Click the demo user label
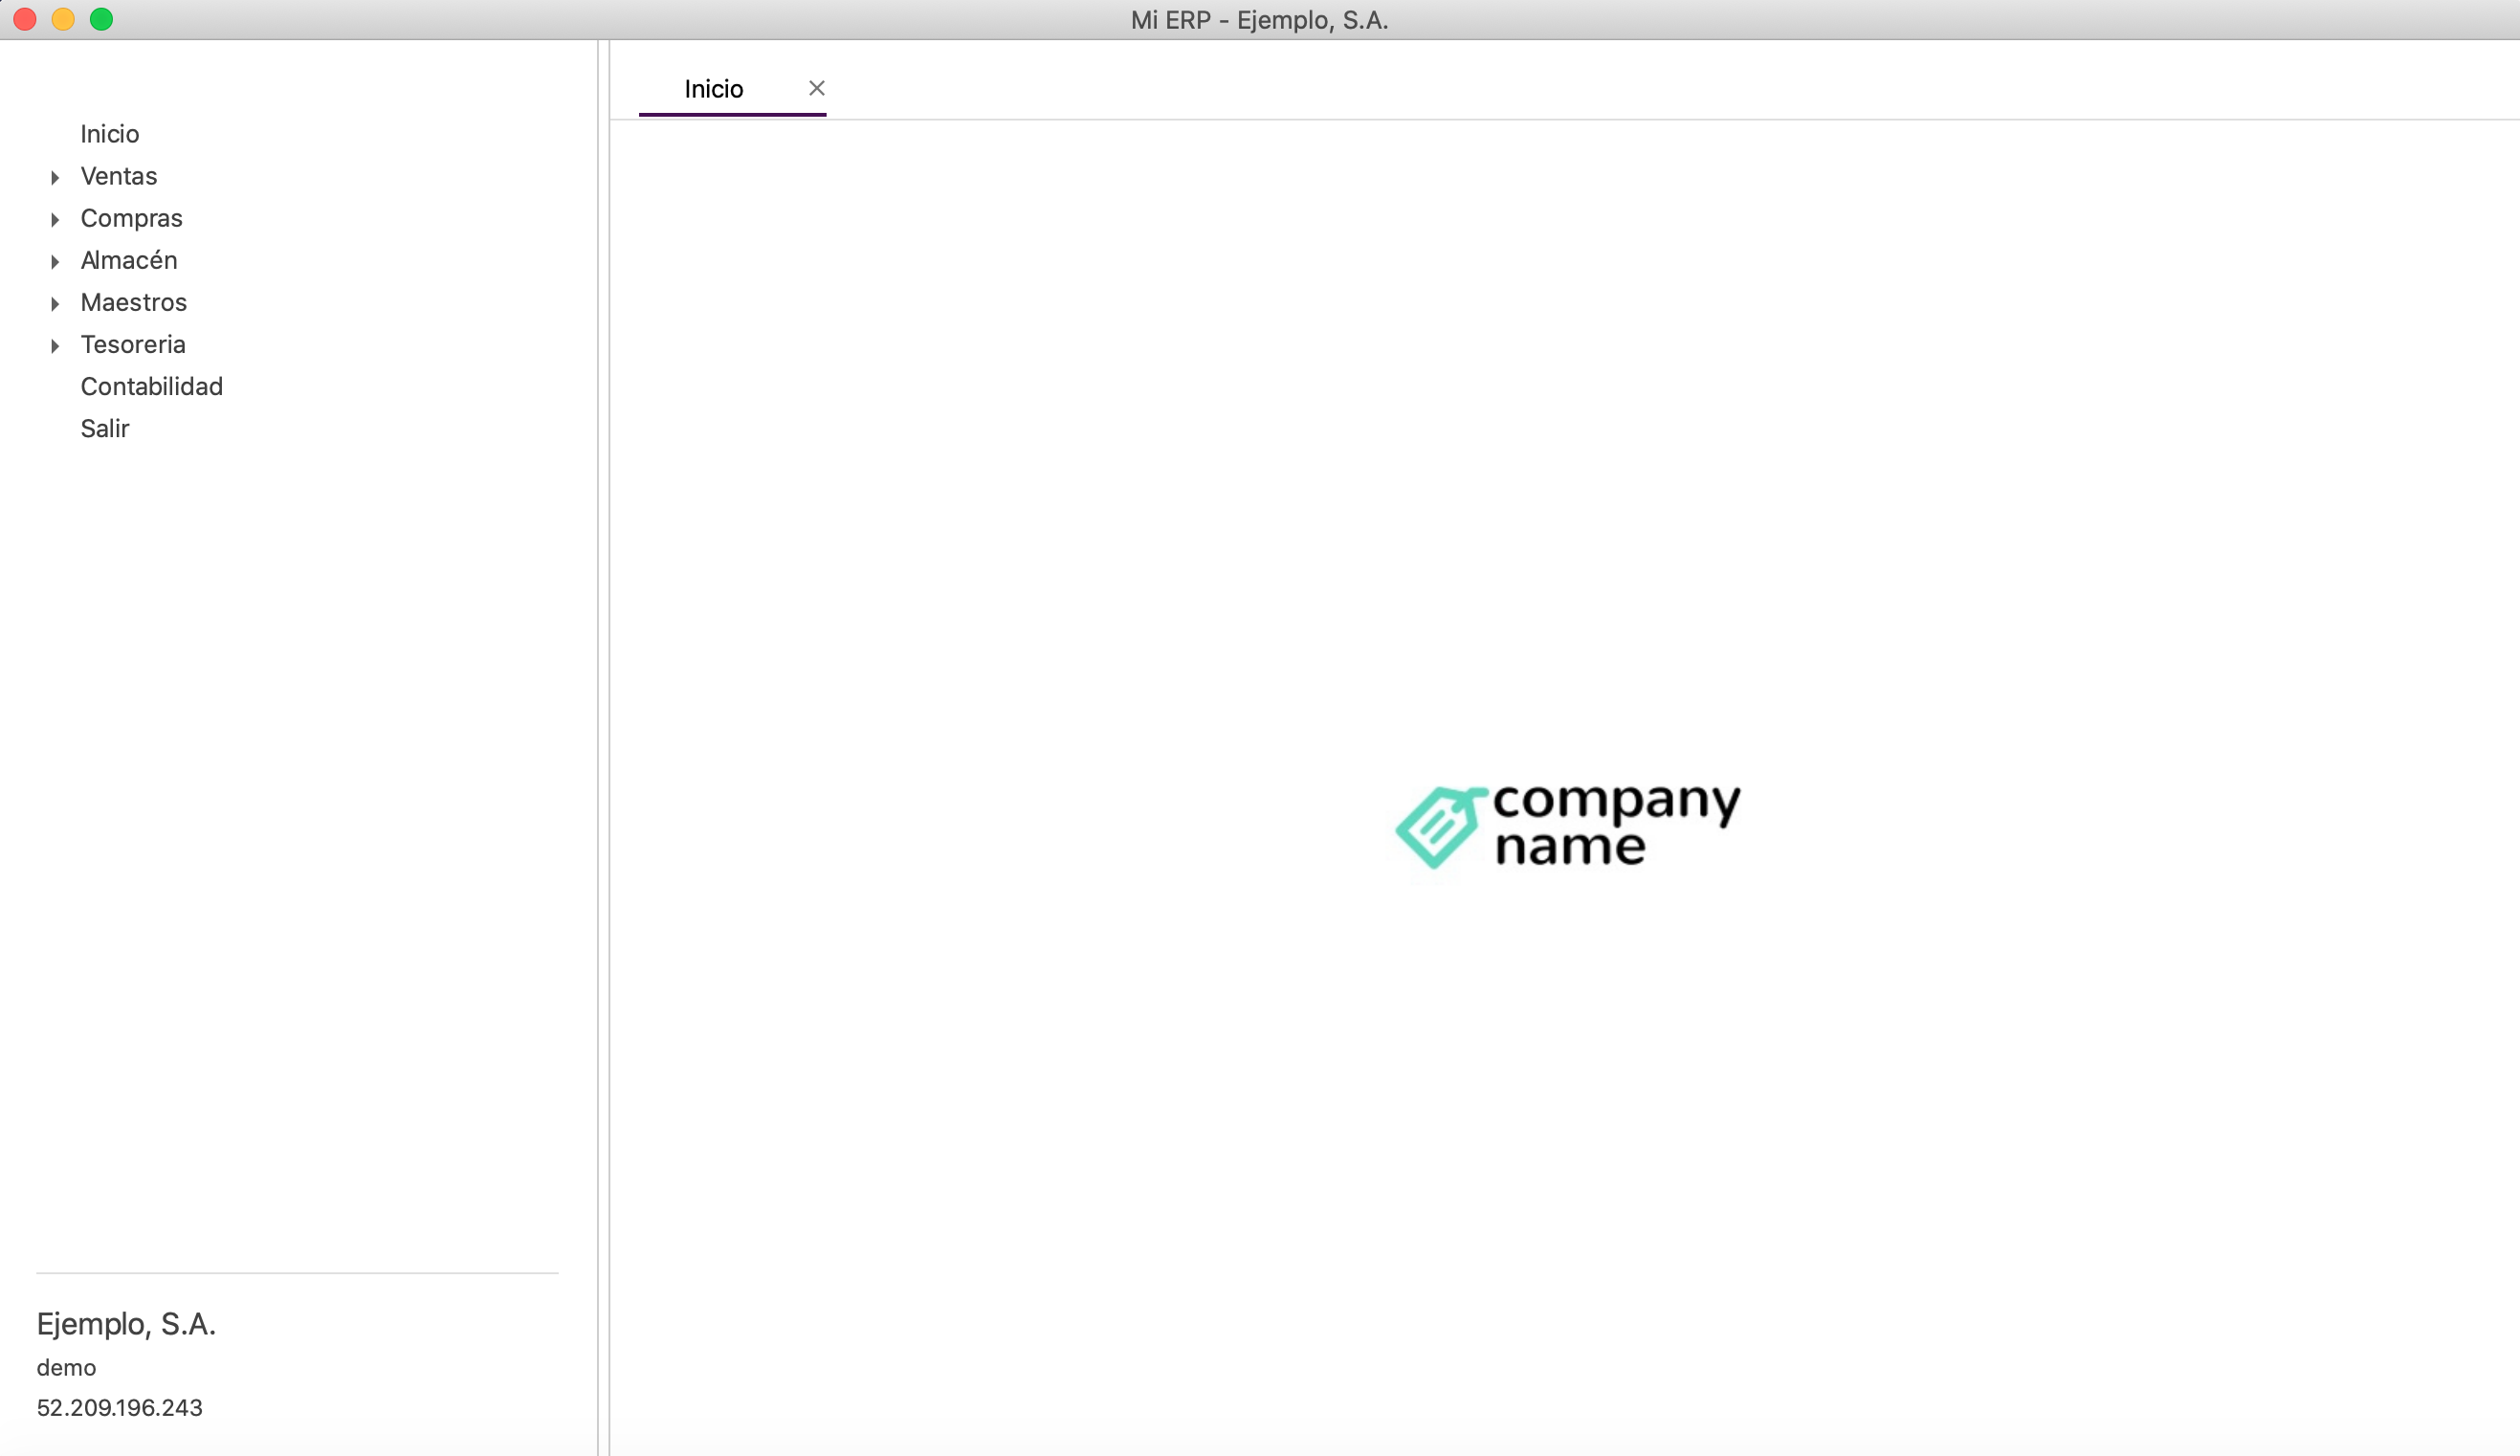The height and width of the screenshot is (1456, 2520). (66, 1367)
